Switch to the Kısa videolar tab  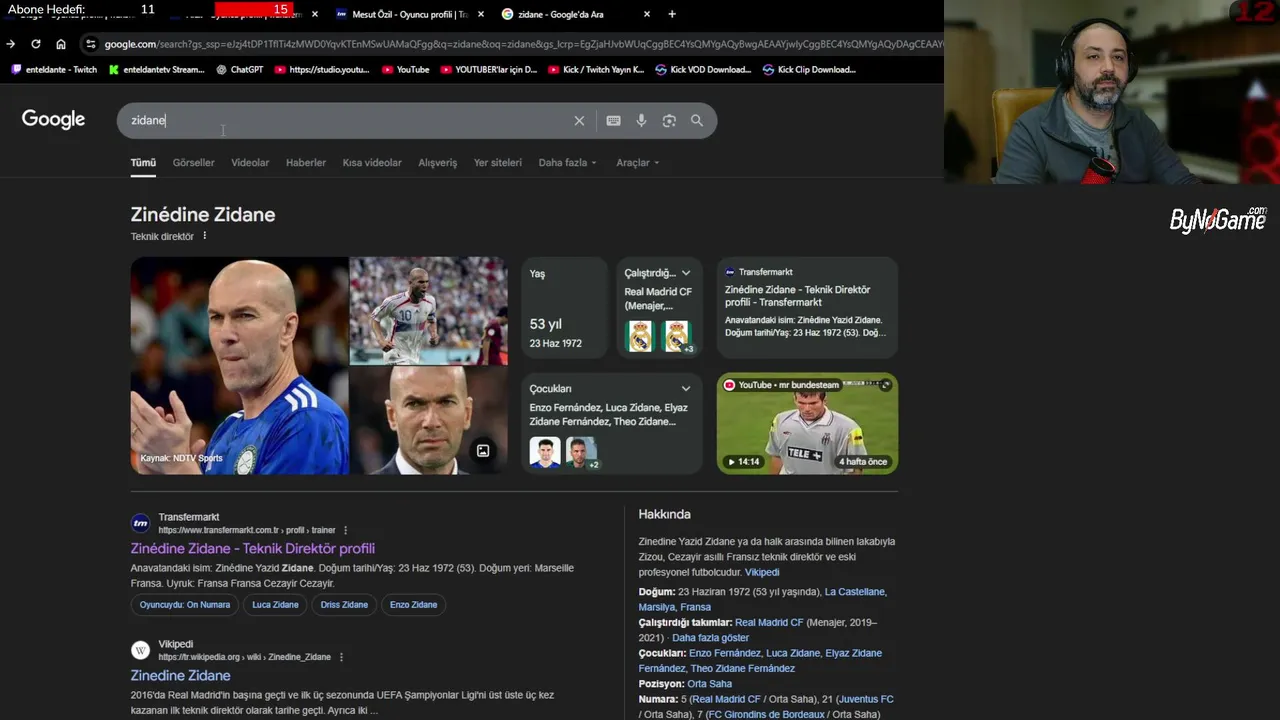pos(372,163)
